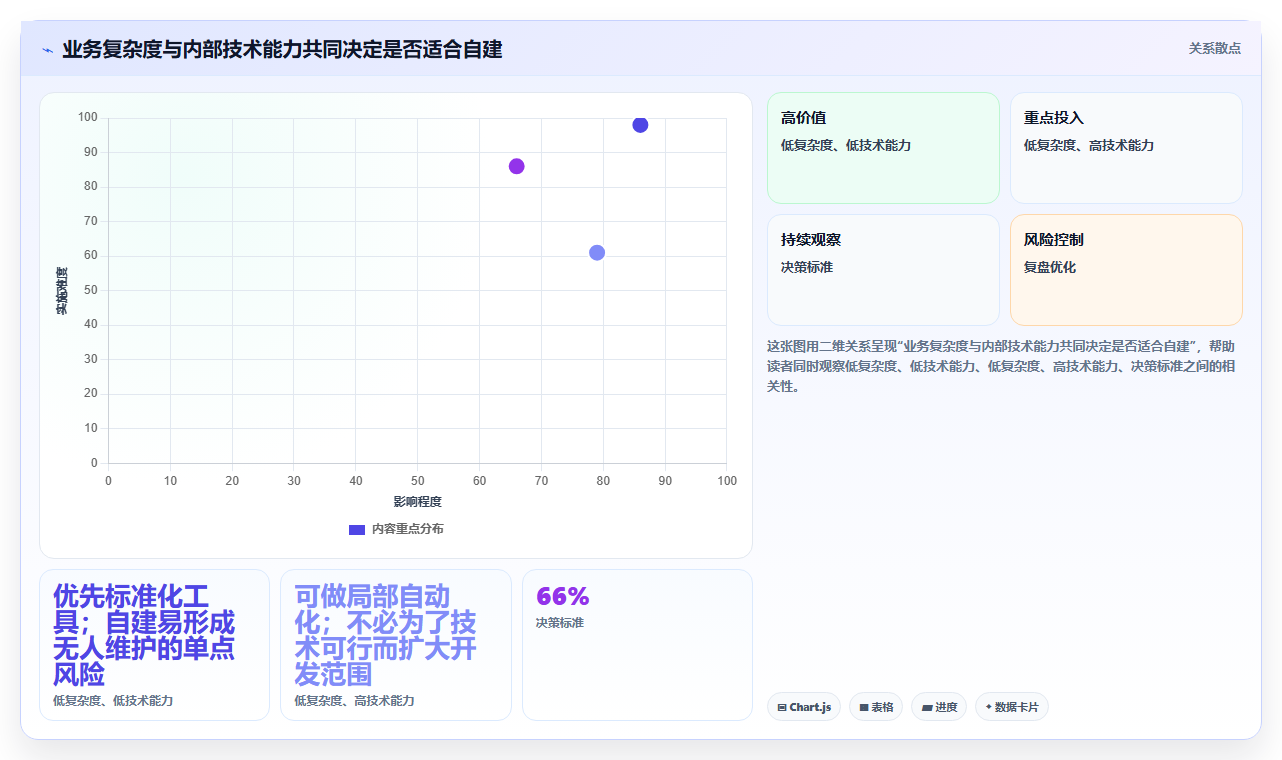Click the 66% metric value
1282x760 pixels.
(x=563, y=597)
